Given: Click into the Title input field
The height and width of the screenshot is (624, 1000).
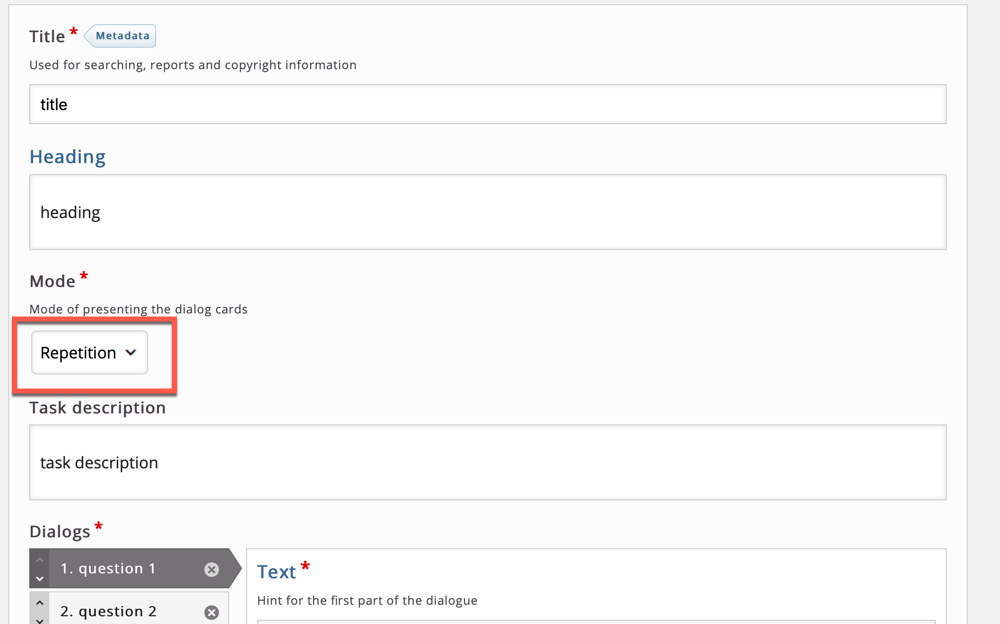Looking at the screenshot, I should click(x=488, y=104).
